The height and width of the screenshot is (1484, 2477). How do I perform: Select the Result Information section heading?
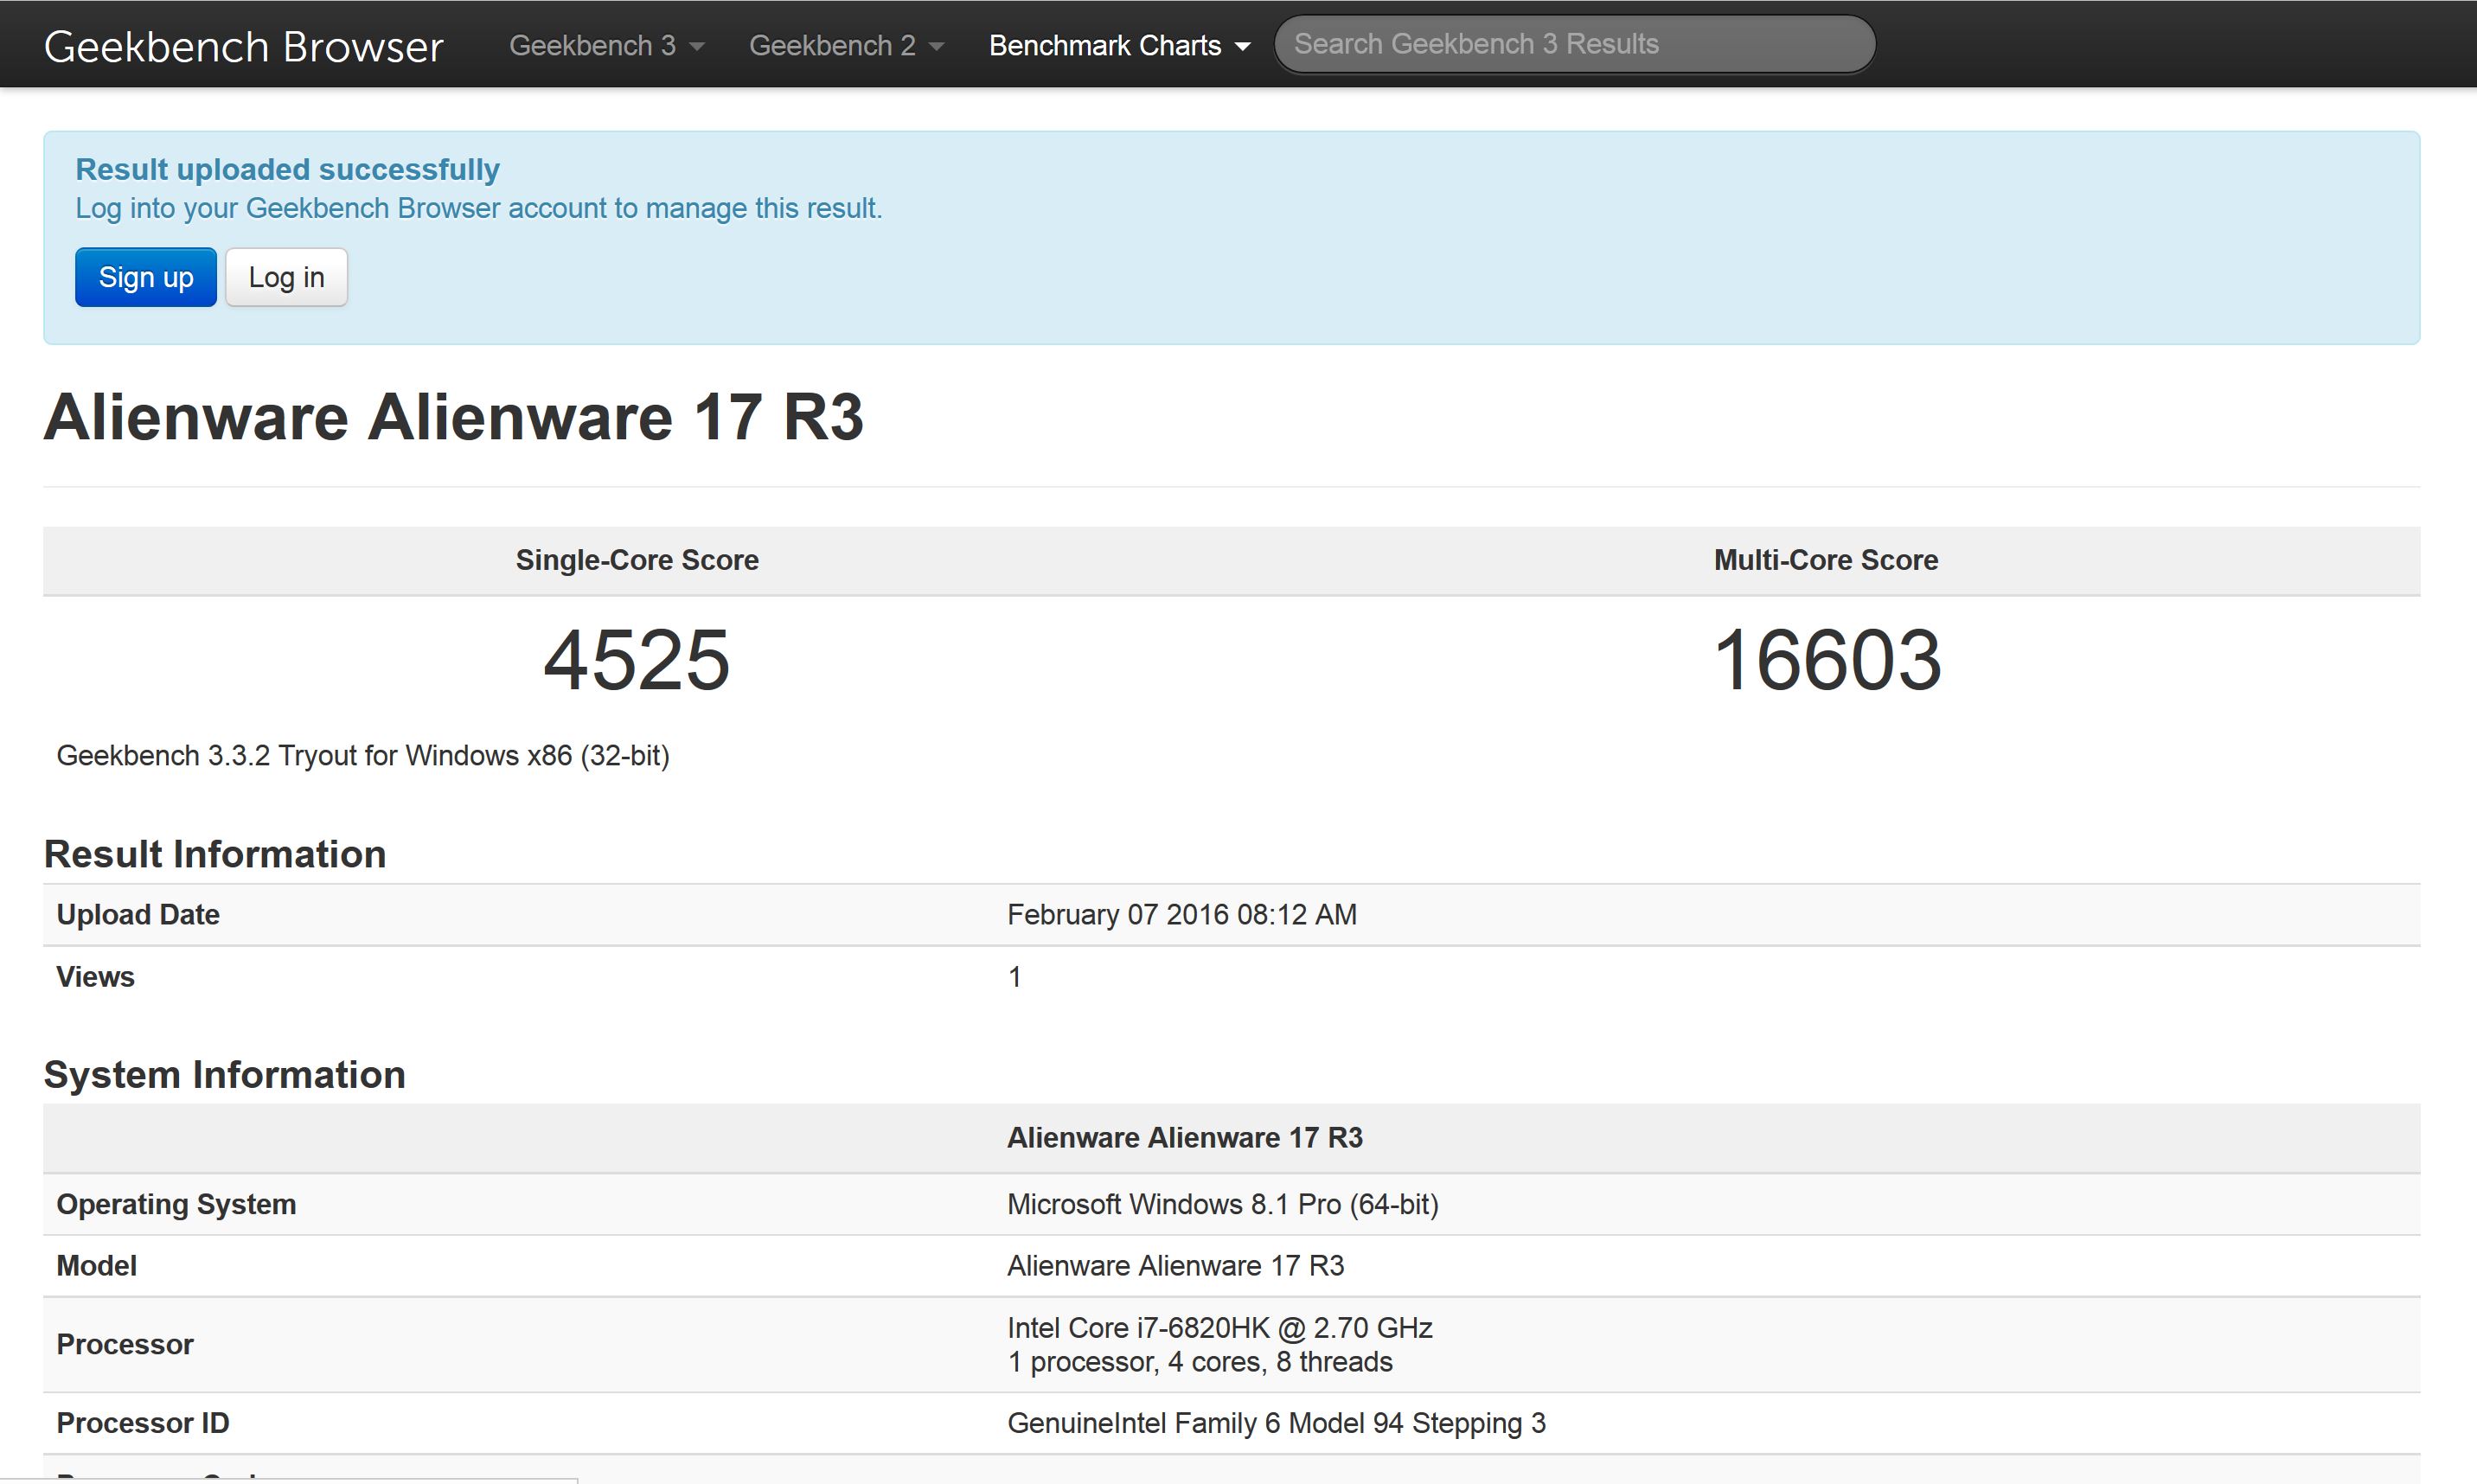(x=215, y=854)
